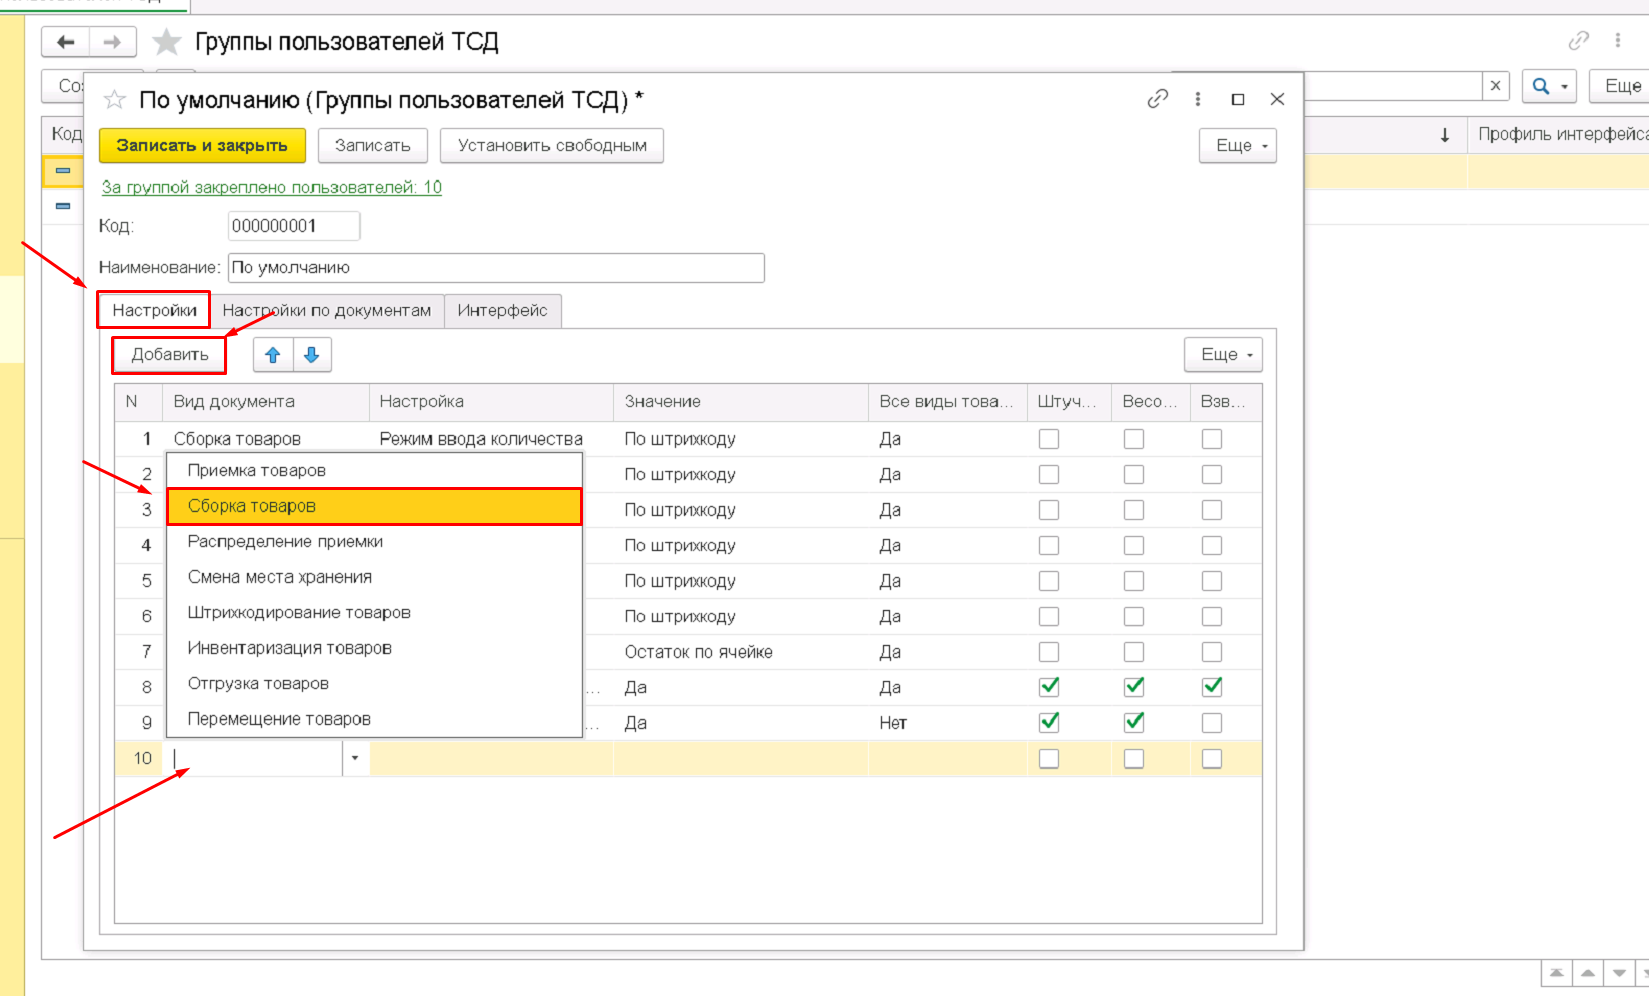
Task: Check the Весо. checkbox in row 1
Action: click(1133, 439)
